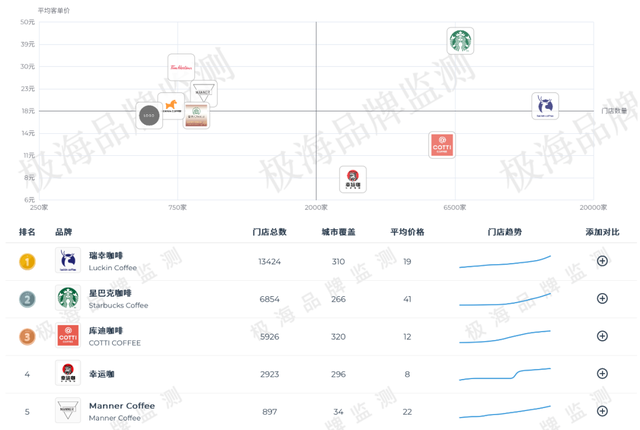
Task: Select the 幸运咖 logo marker on the chart
Action: pyautogui.click(x=353, y=179)
